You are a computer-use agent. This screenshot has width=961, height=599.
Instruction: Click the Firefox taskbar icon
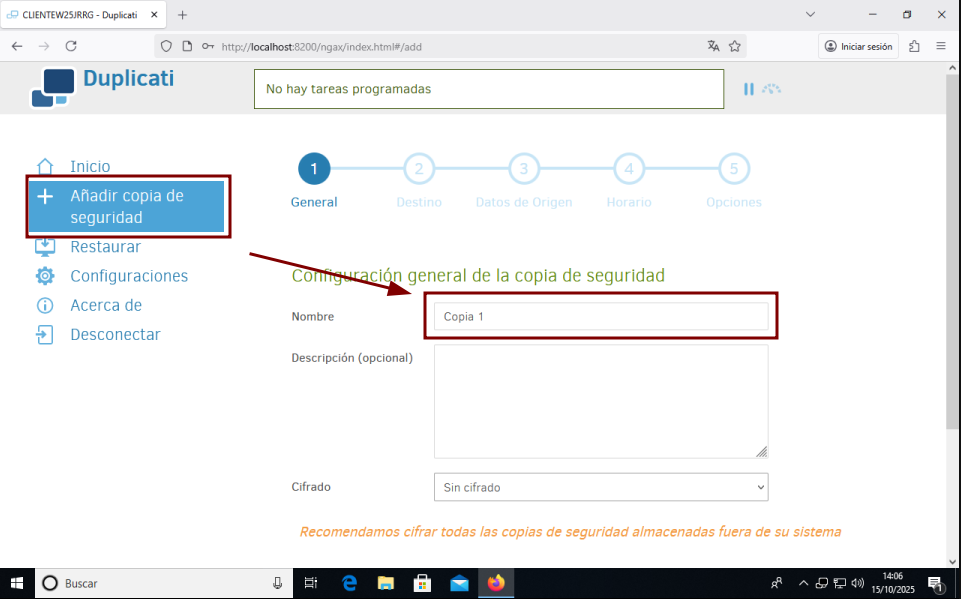(x=496, y=583)
